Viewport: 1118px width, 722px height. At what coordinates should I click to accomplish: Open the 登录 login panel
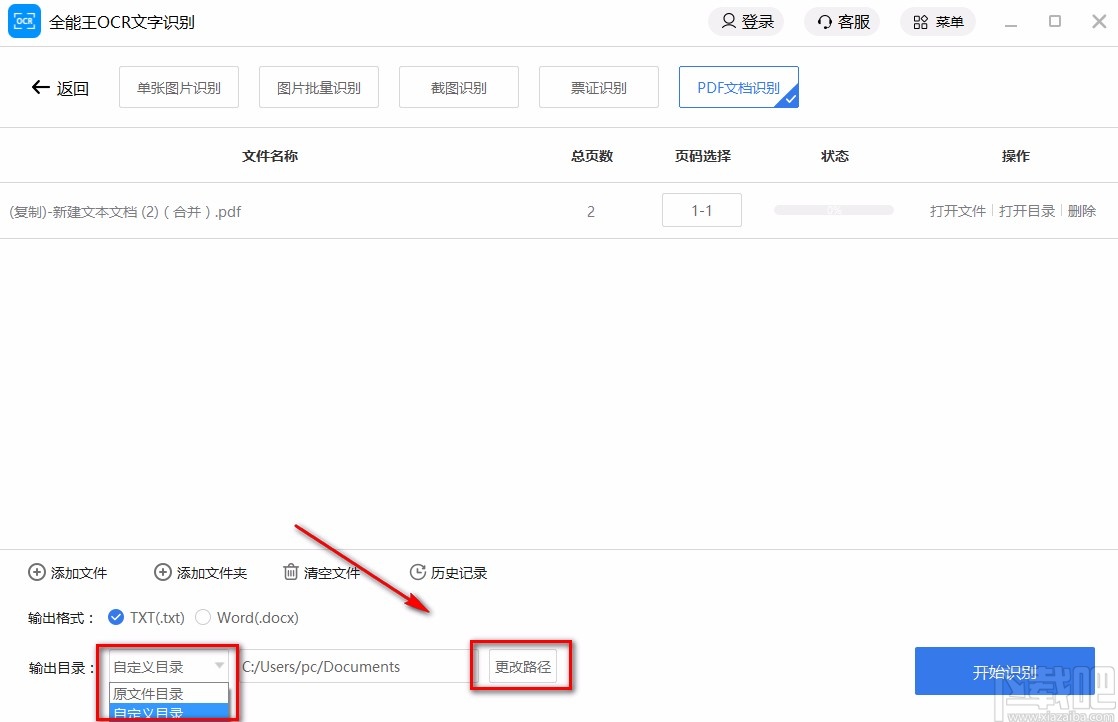pyautogui.click(x=745, y=21)
